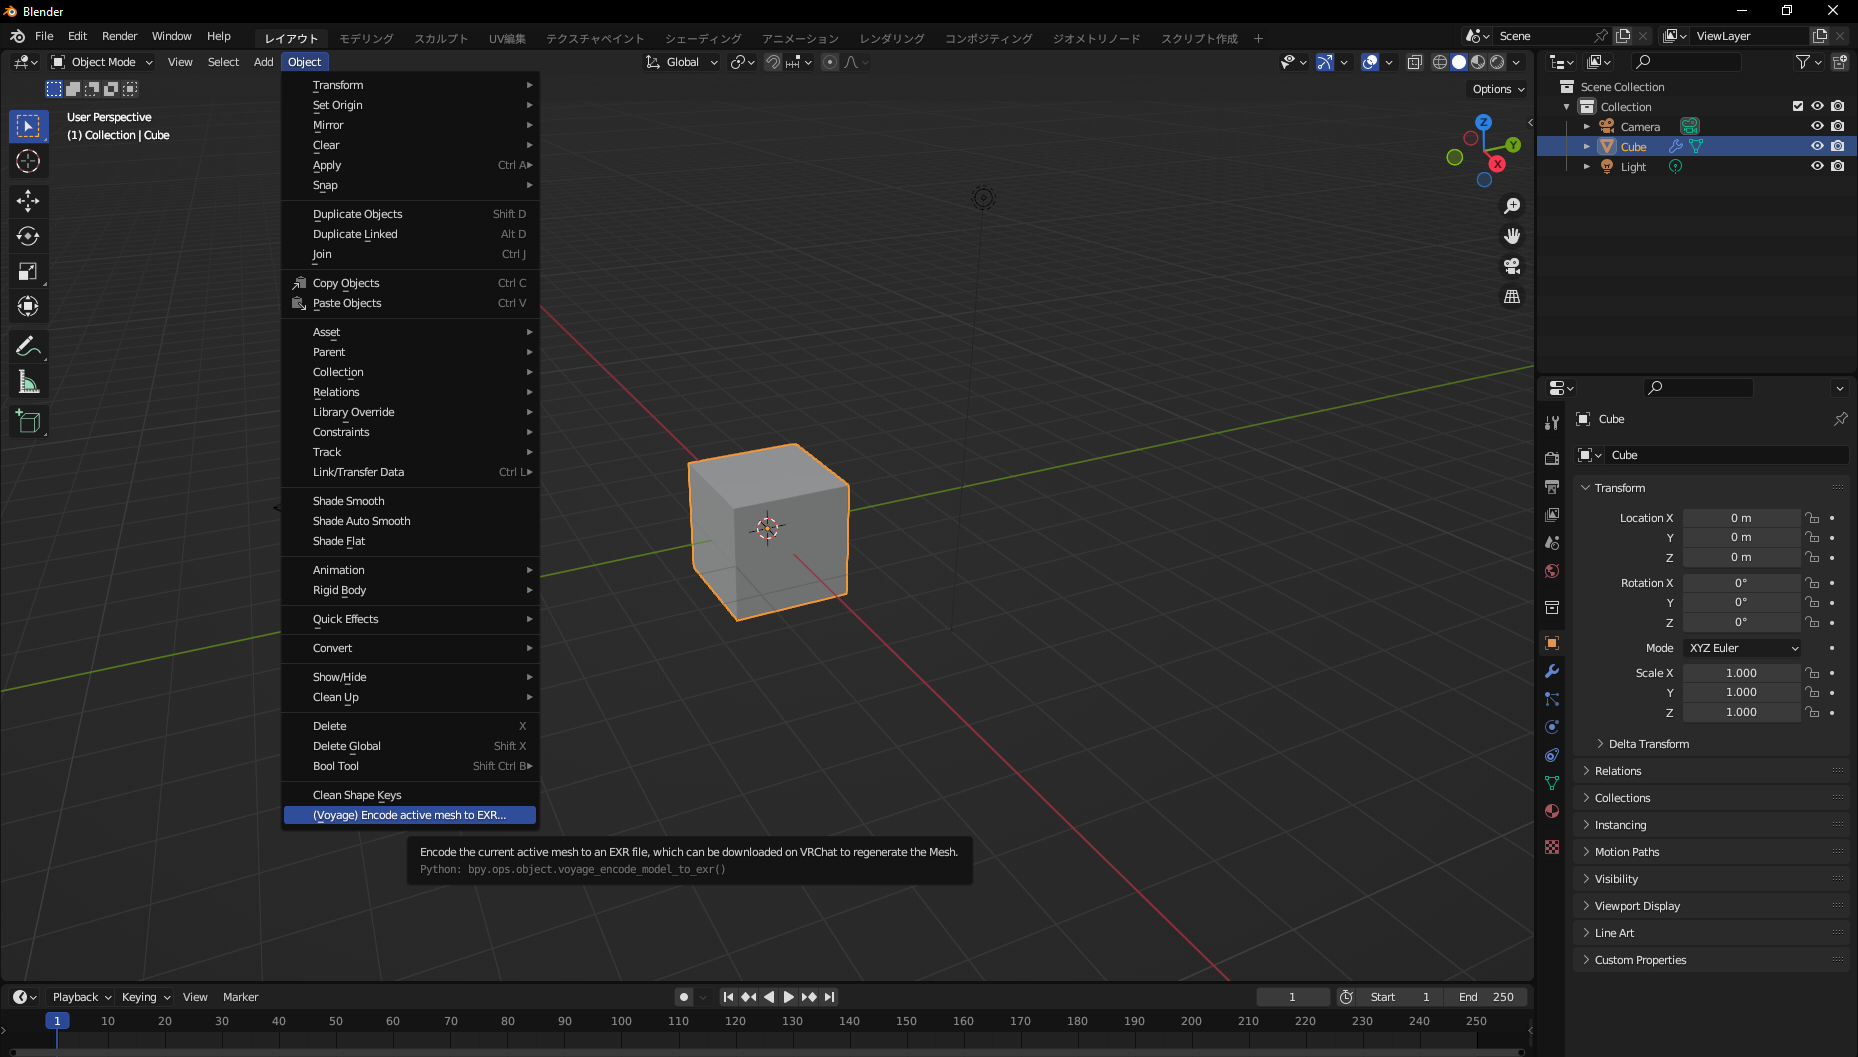Open the Scene properties tab
The width and height of the screenshot is (1858, 1057).
1552,543
